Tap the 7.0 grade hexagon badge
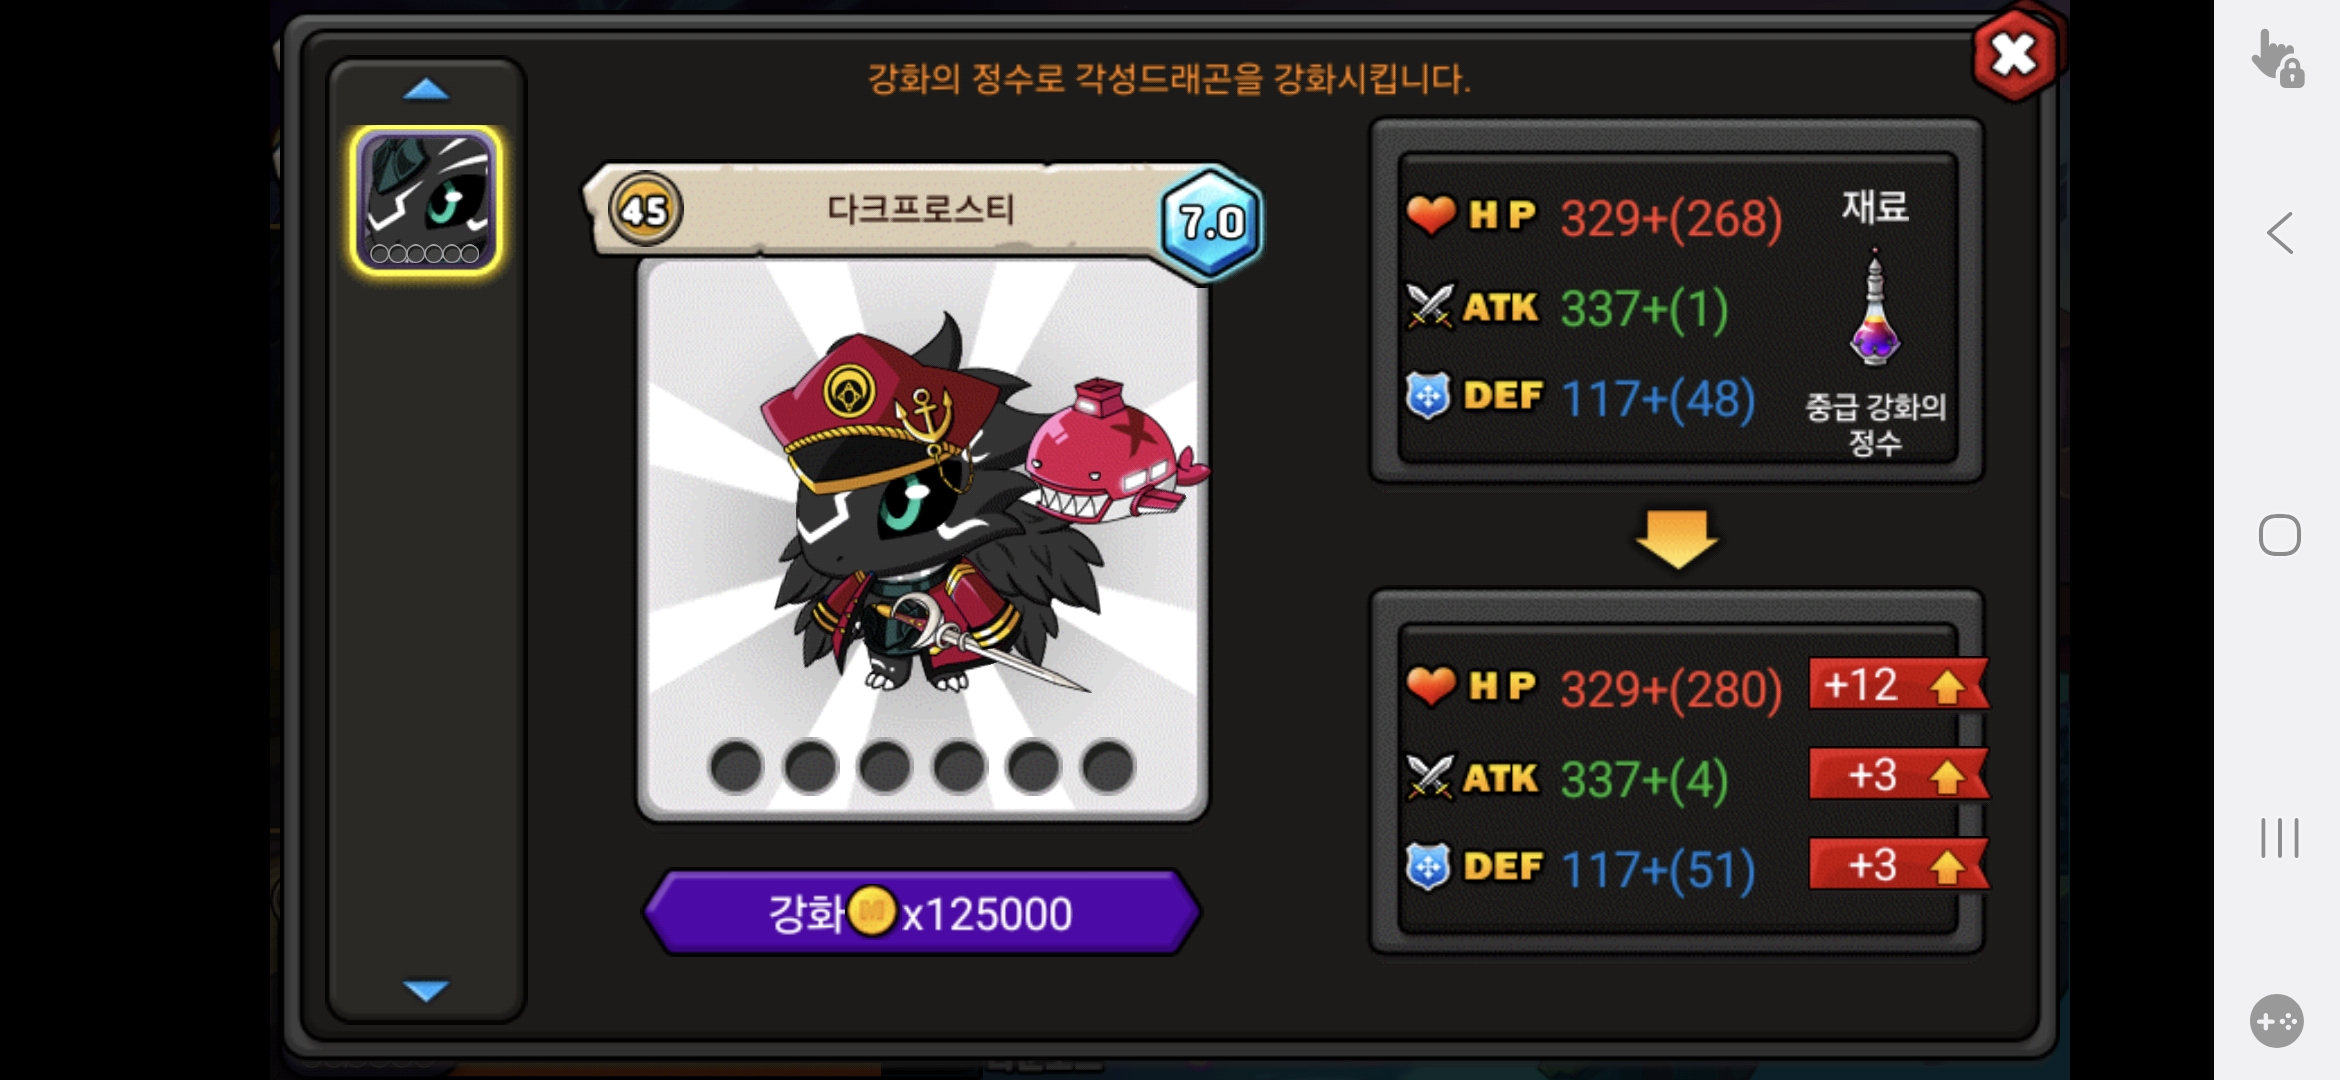 (x=1211, y=222)
